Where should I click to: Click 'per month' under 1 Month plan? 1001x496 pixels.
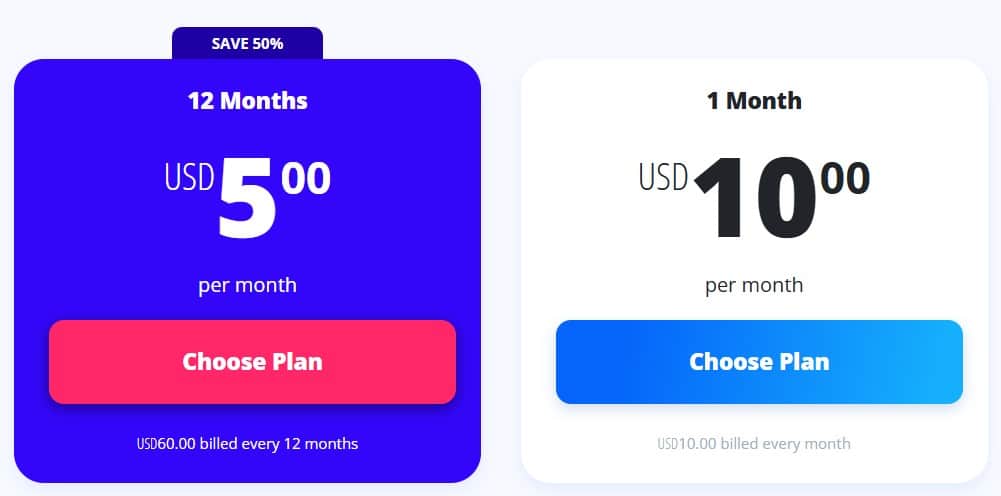[x=755, y=285]
